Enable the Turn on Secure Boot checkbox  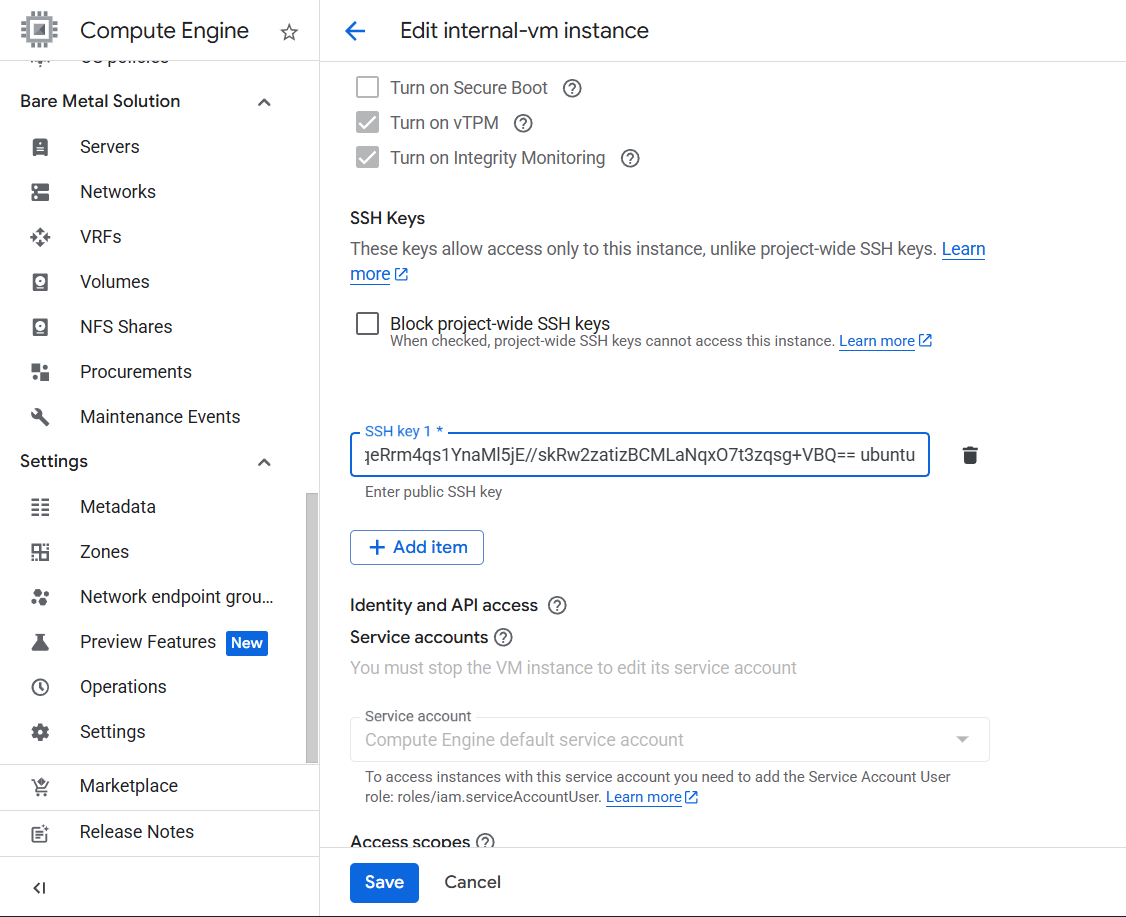click(x=368, y=88)
